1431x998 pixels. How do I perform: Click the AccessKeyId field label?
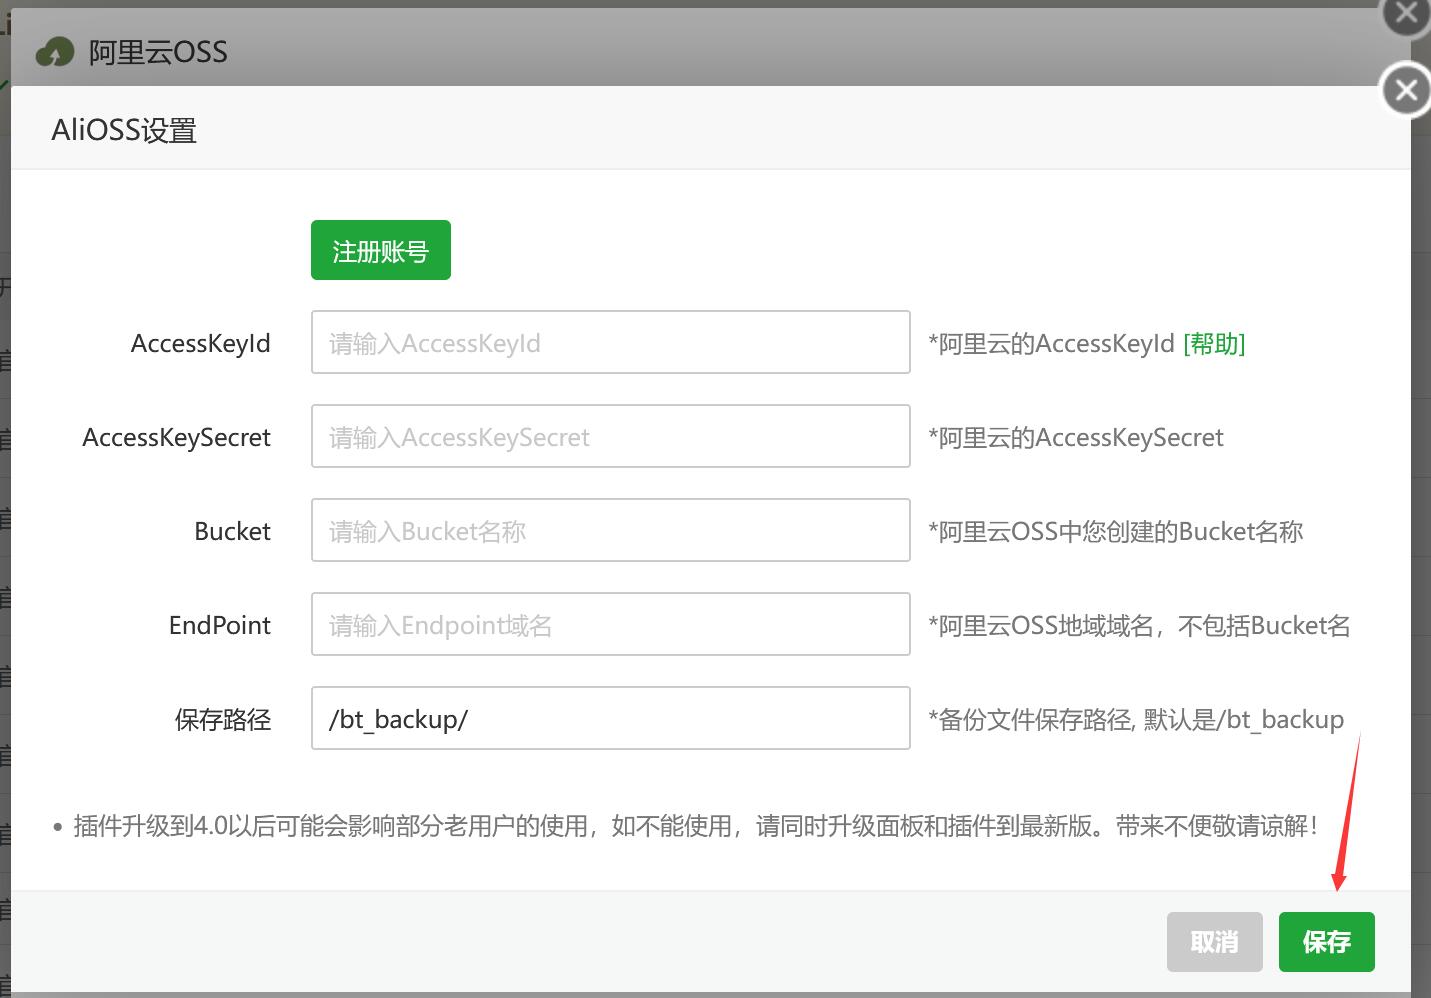click(201, 344)
